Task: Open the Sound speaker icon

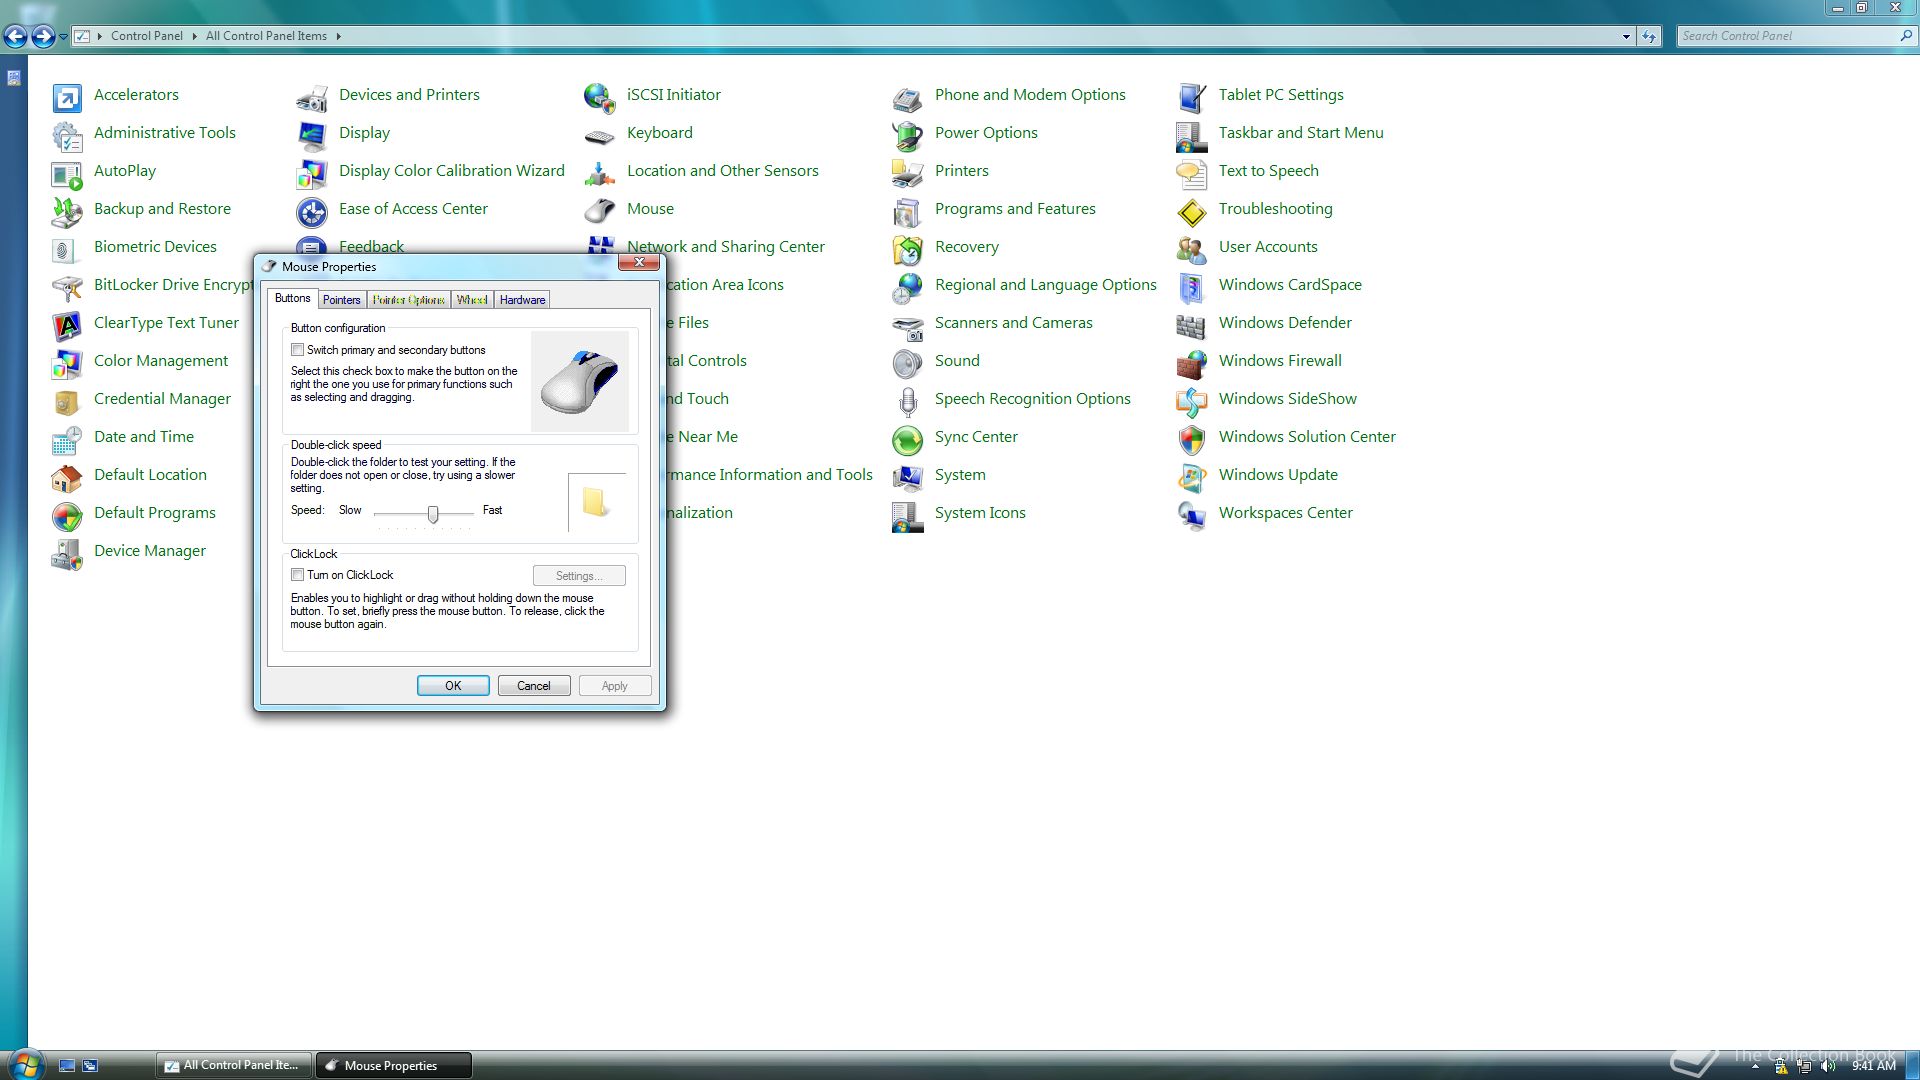Action: coord(908,363)
